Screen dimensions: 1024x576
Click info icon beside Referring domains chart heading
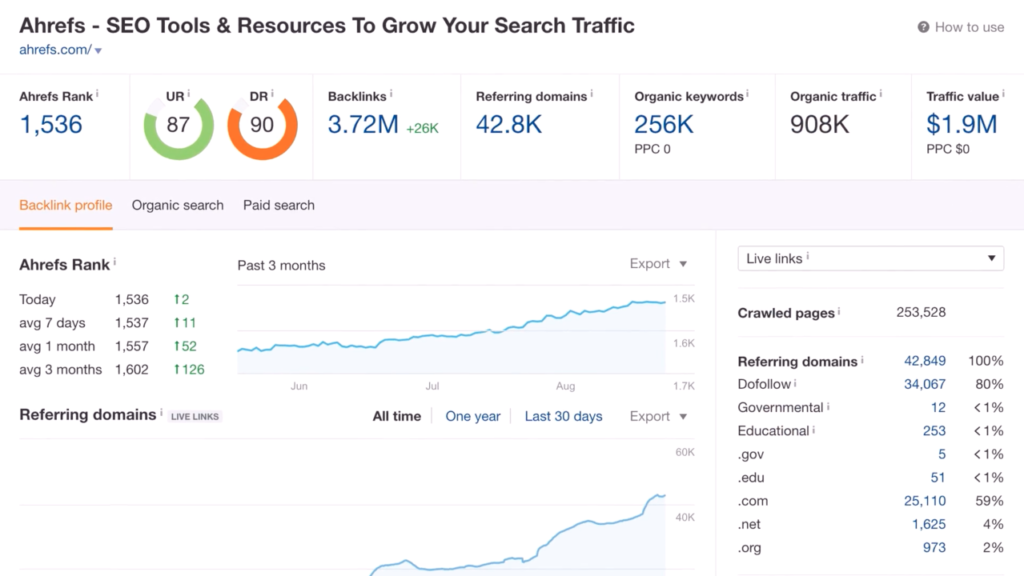tap(161, 412)
